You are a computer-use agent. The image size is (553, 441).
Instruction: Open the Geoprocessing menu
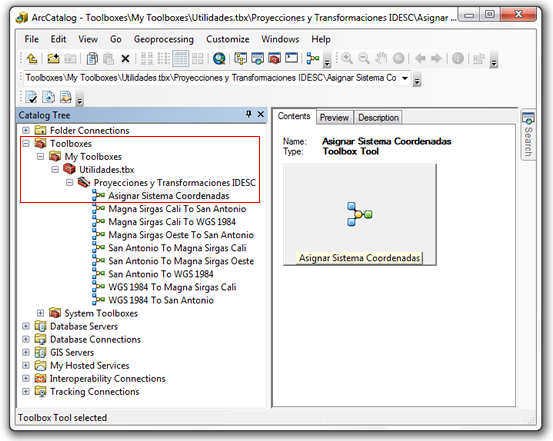click(164, 39)
